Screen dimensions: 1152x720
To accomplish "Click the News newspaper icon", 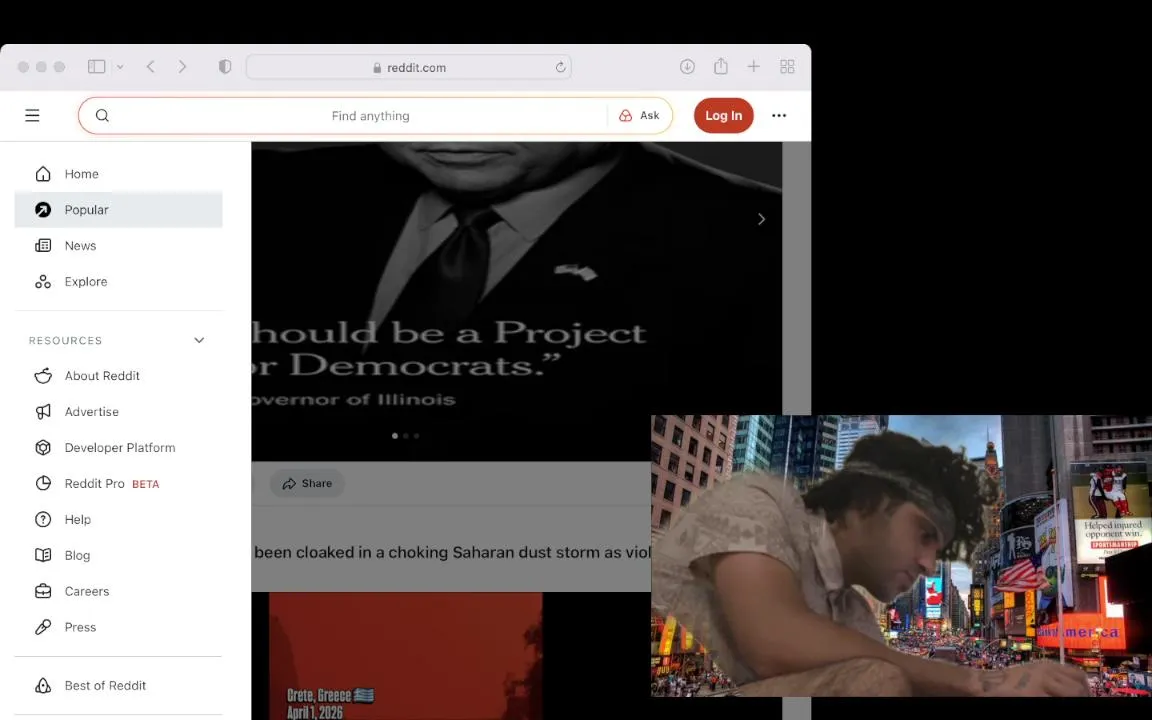I will 43,246.
